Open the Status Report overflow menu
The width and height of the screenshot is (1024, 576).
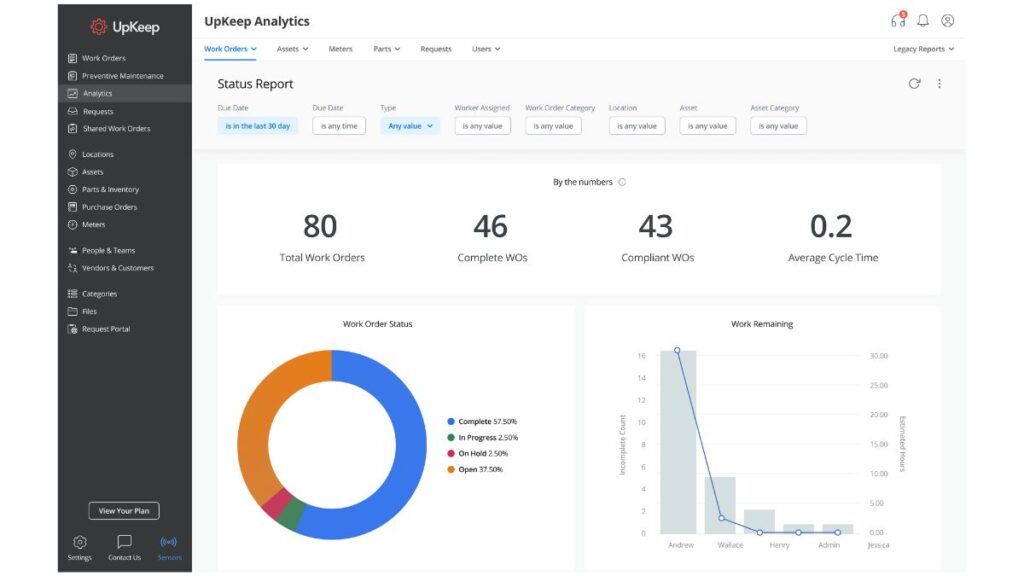point(938,84)
